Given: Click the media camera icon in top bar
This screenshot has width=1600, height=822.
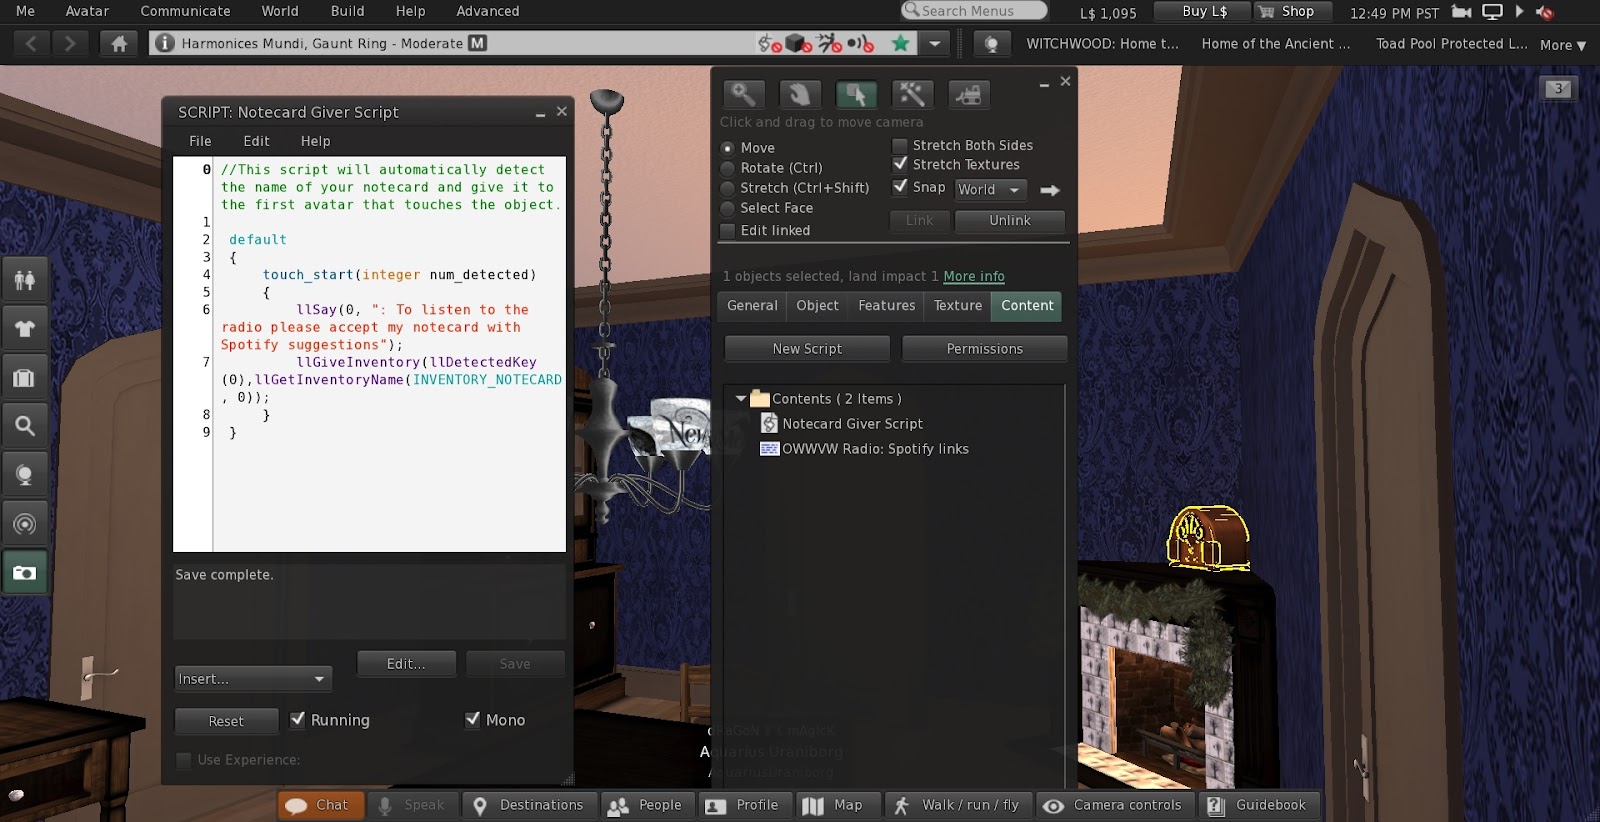Looking at the screenshot, I should (1461, 12).
